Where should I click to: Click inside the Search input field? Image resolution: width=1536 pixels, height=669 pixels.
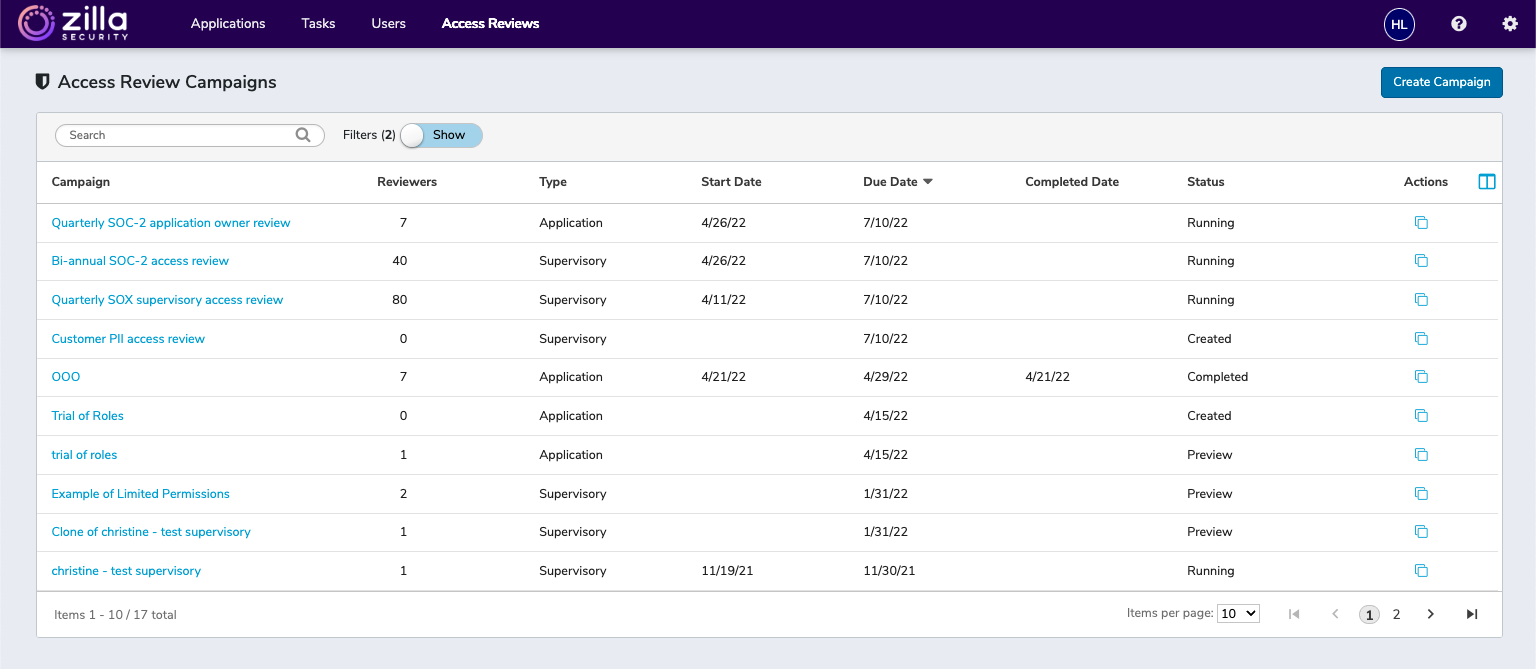click(x=170, y=134)
